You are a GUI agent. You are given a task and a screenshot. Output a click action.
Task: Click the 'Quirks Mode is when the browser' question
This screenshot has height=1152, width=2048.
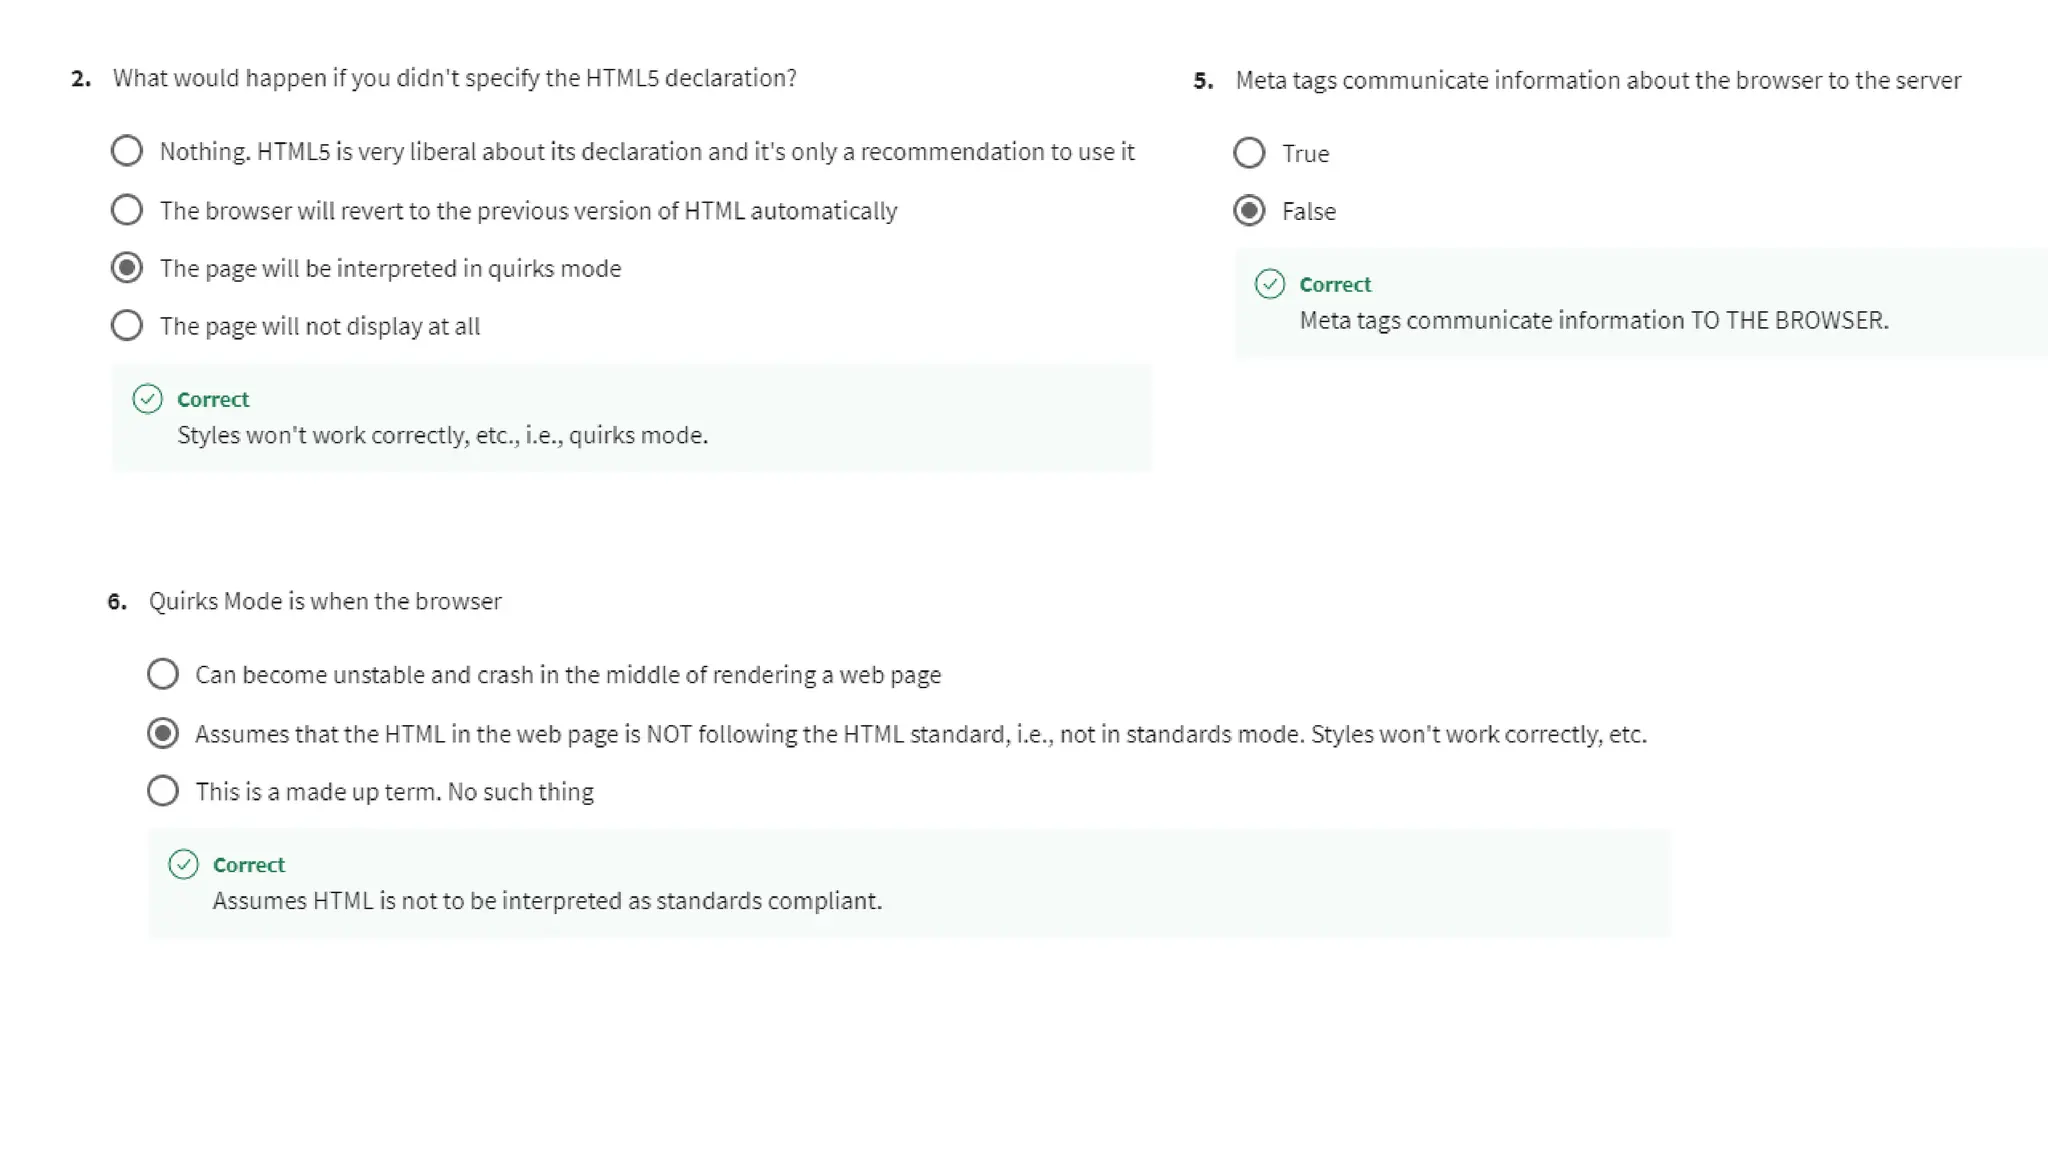(x=325, y=601)
